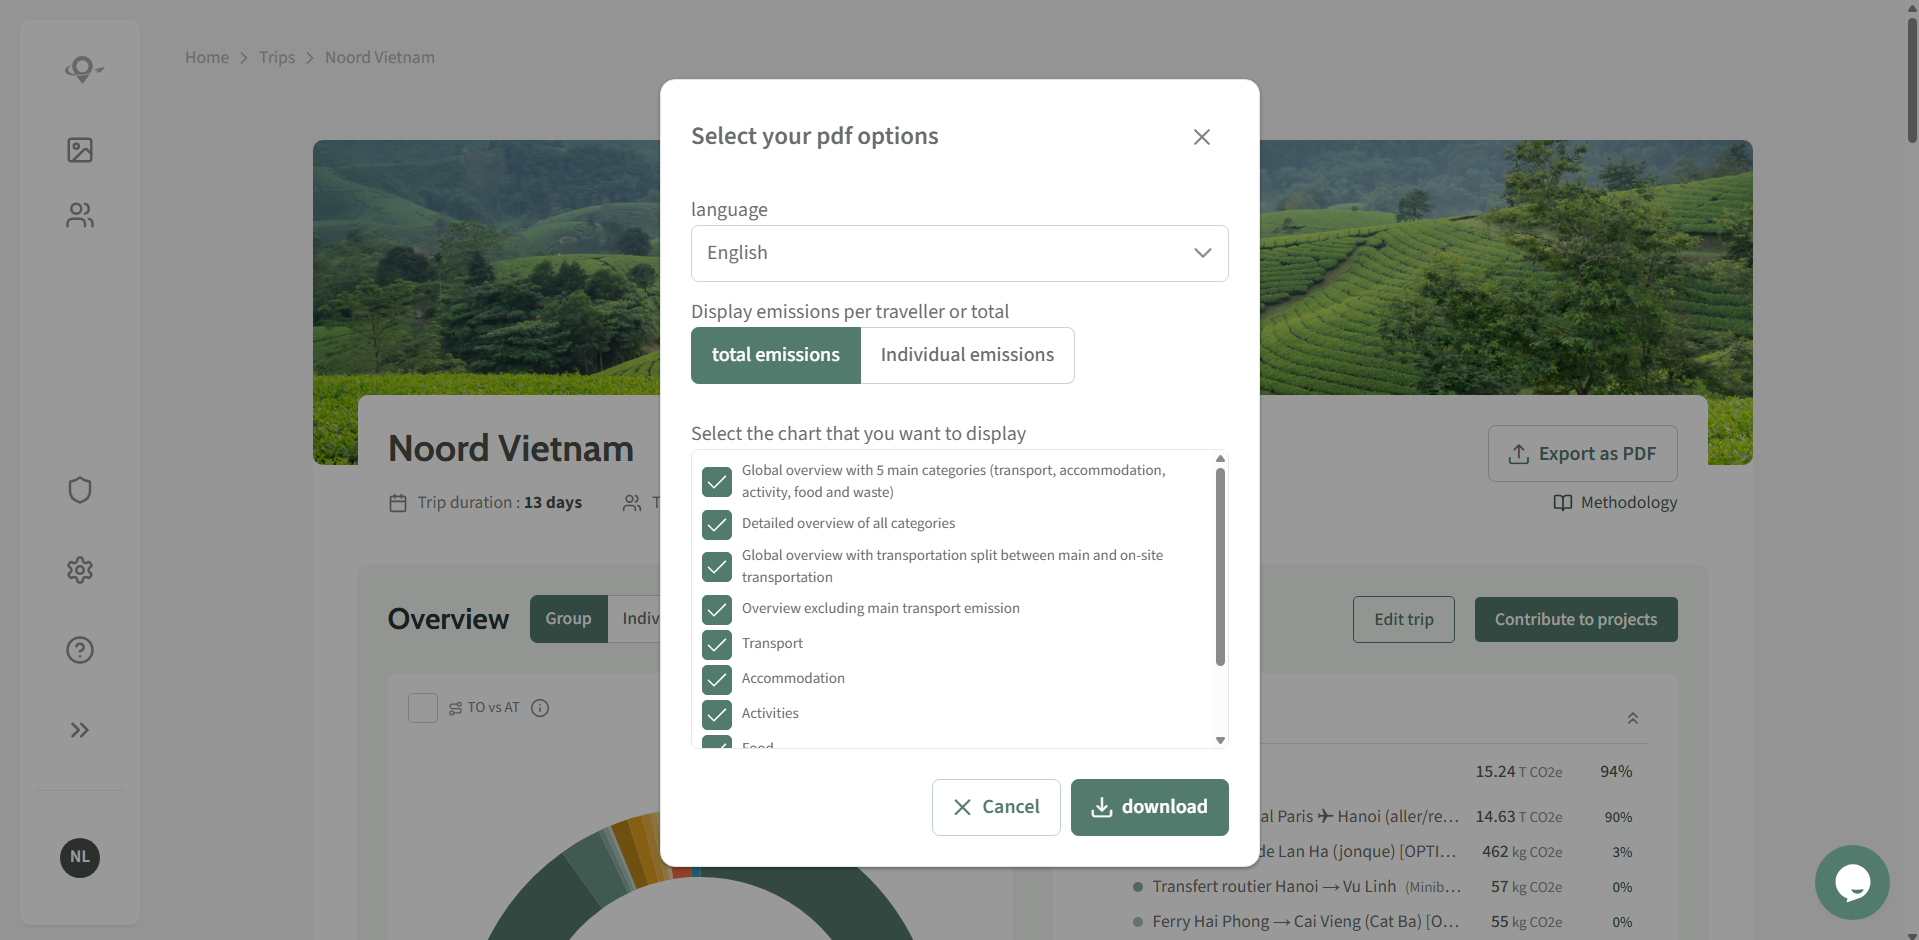The width and height of the screenshot is (1919, 940).
Task: Click chart list scroll down arrow
Action: pyautogui.click(x=1220, y=740)
